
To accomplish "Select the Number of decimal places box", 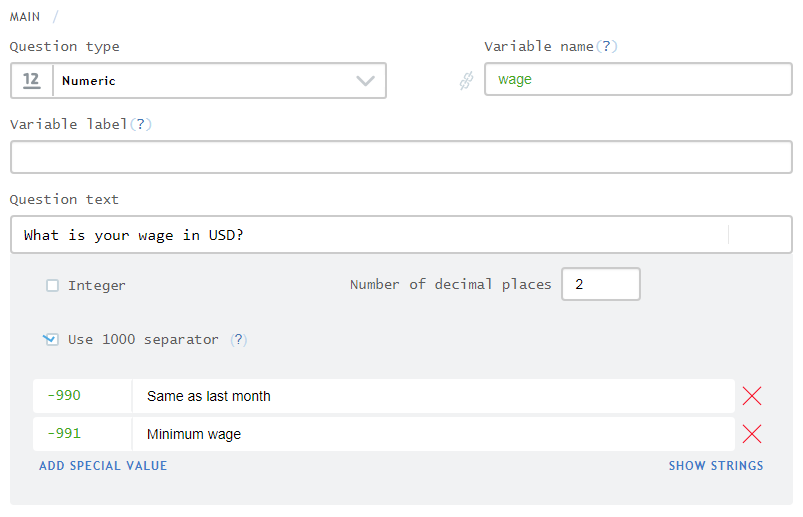I will (x=600, y=284).
